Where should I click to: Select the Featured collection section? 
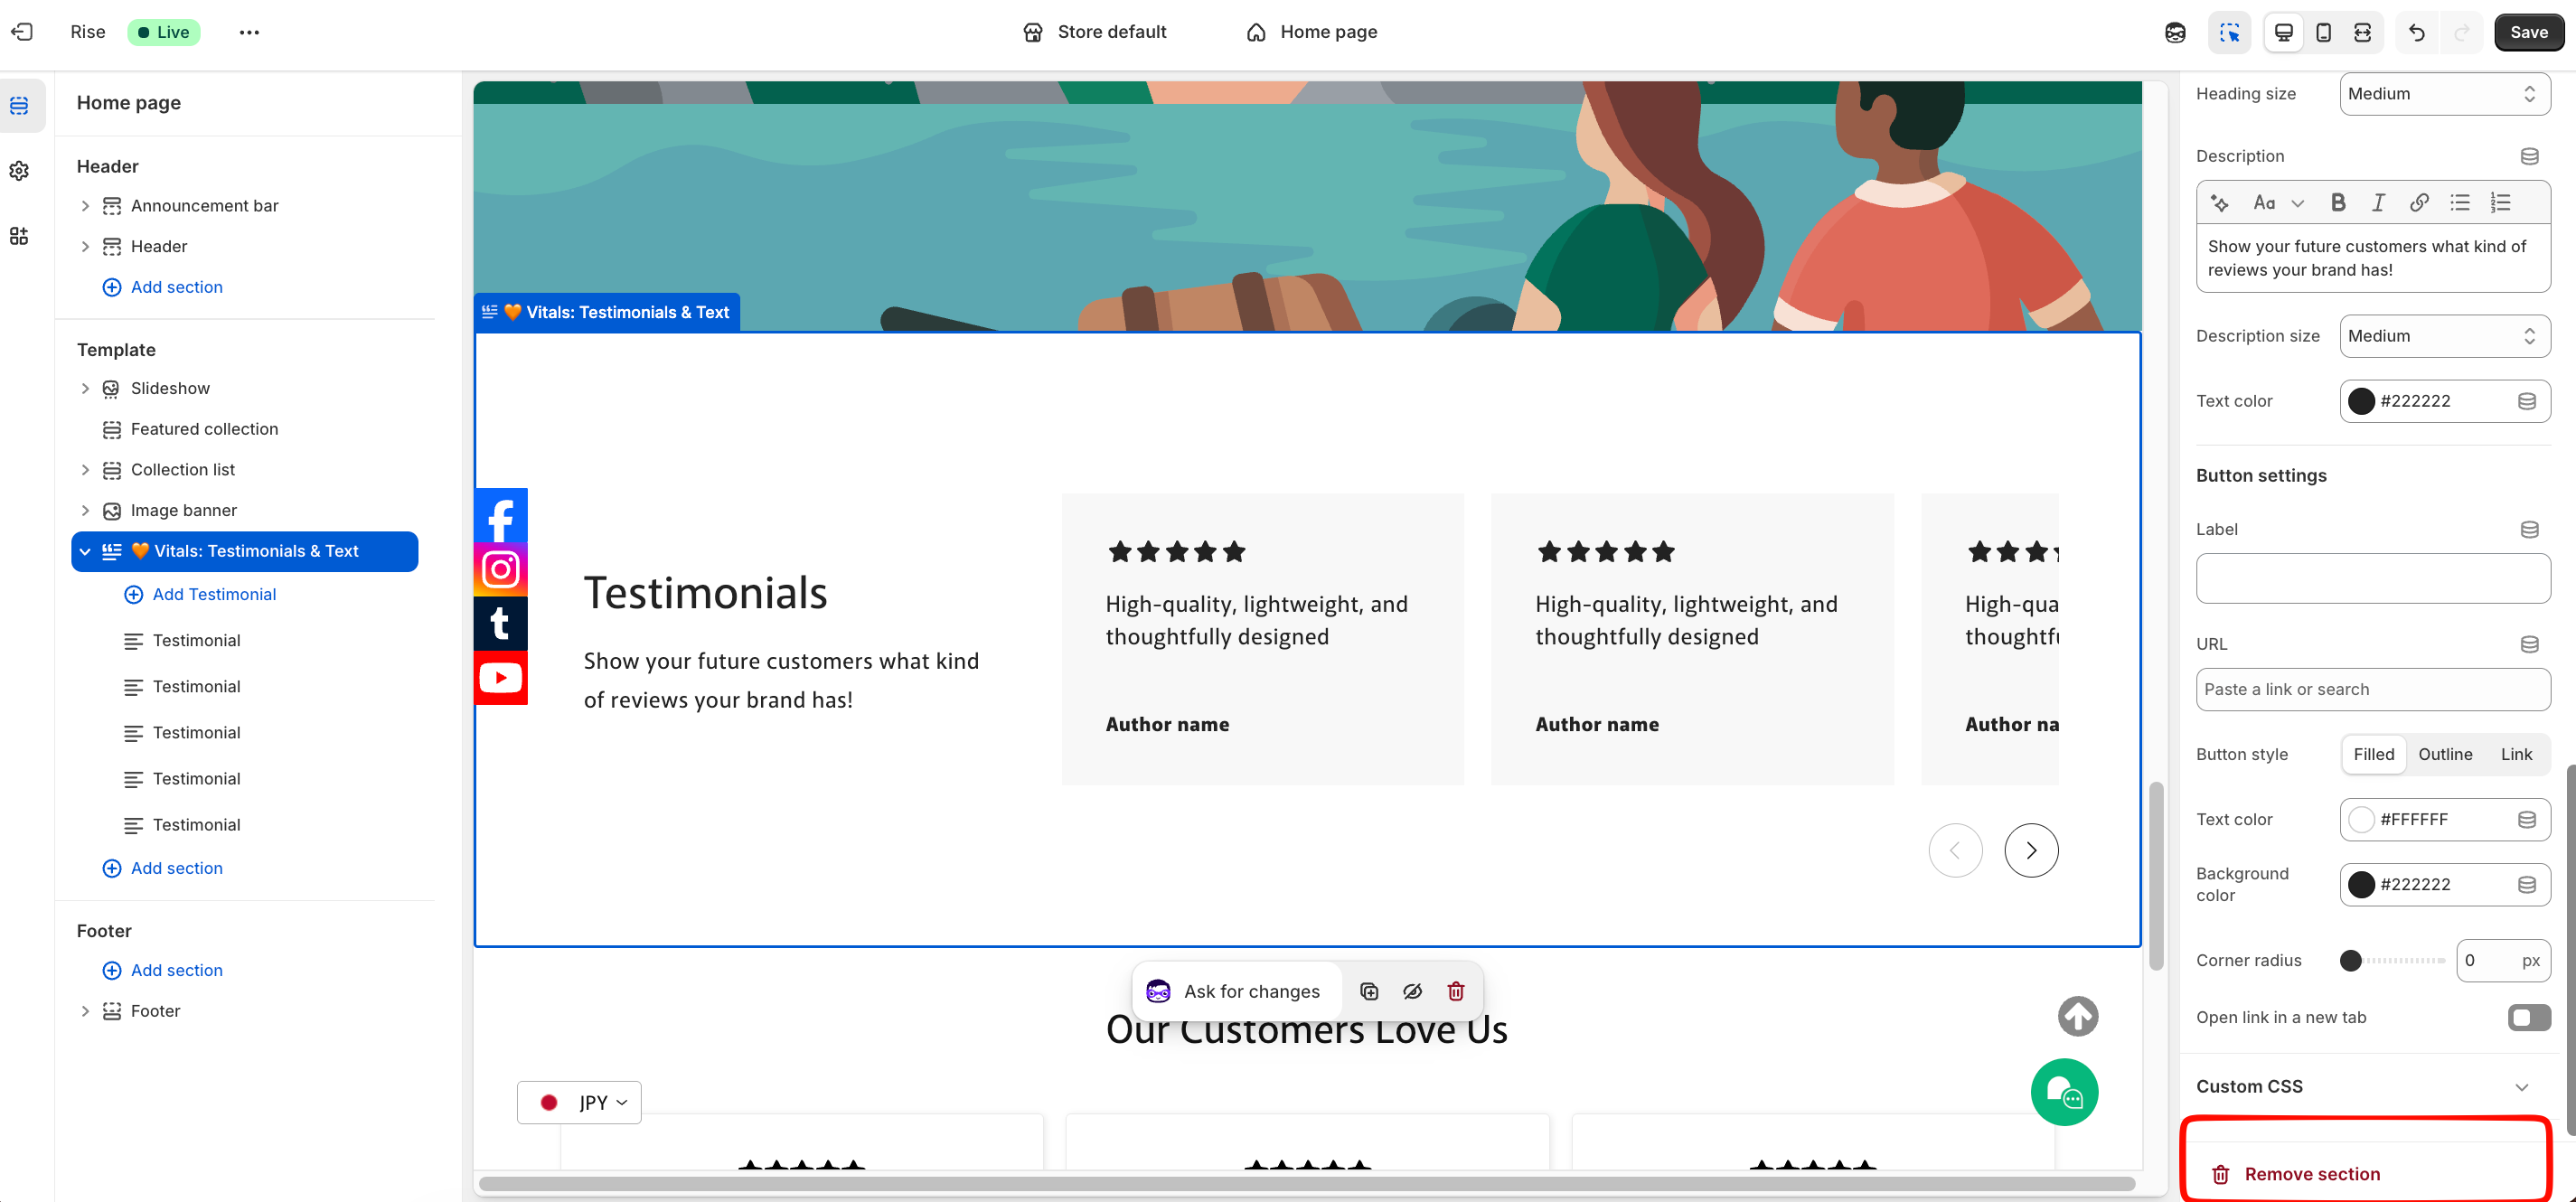click(x=204, y=429)
